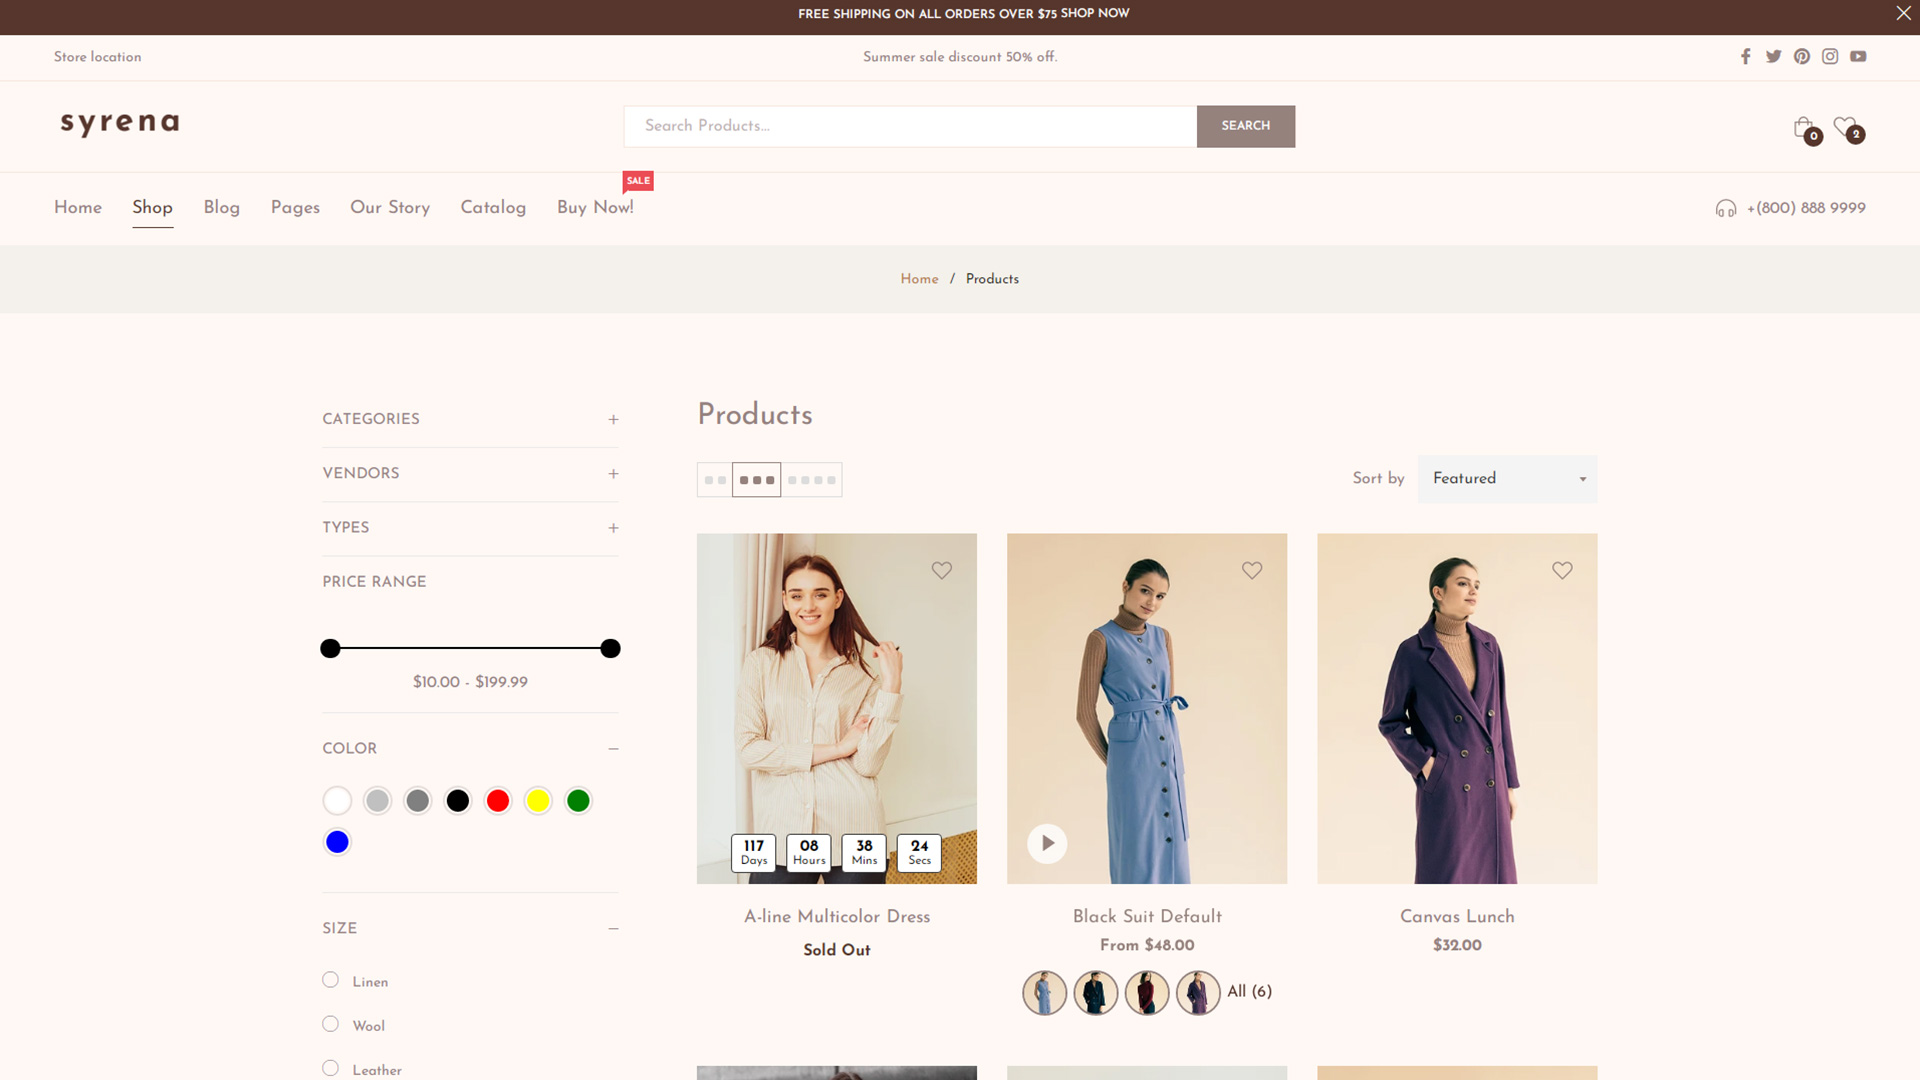The height and width of the screenshot is (1080, 1920).
Task: Filter by the green color swatch
Action: click(578, 801)
